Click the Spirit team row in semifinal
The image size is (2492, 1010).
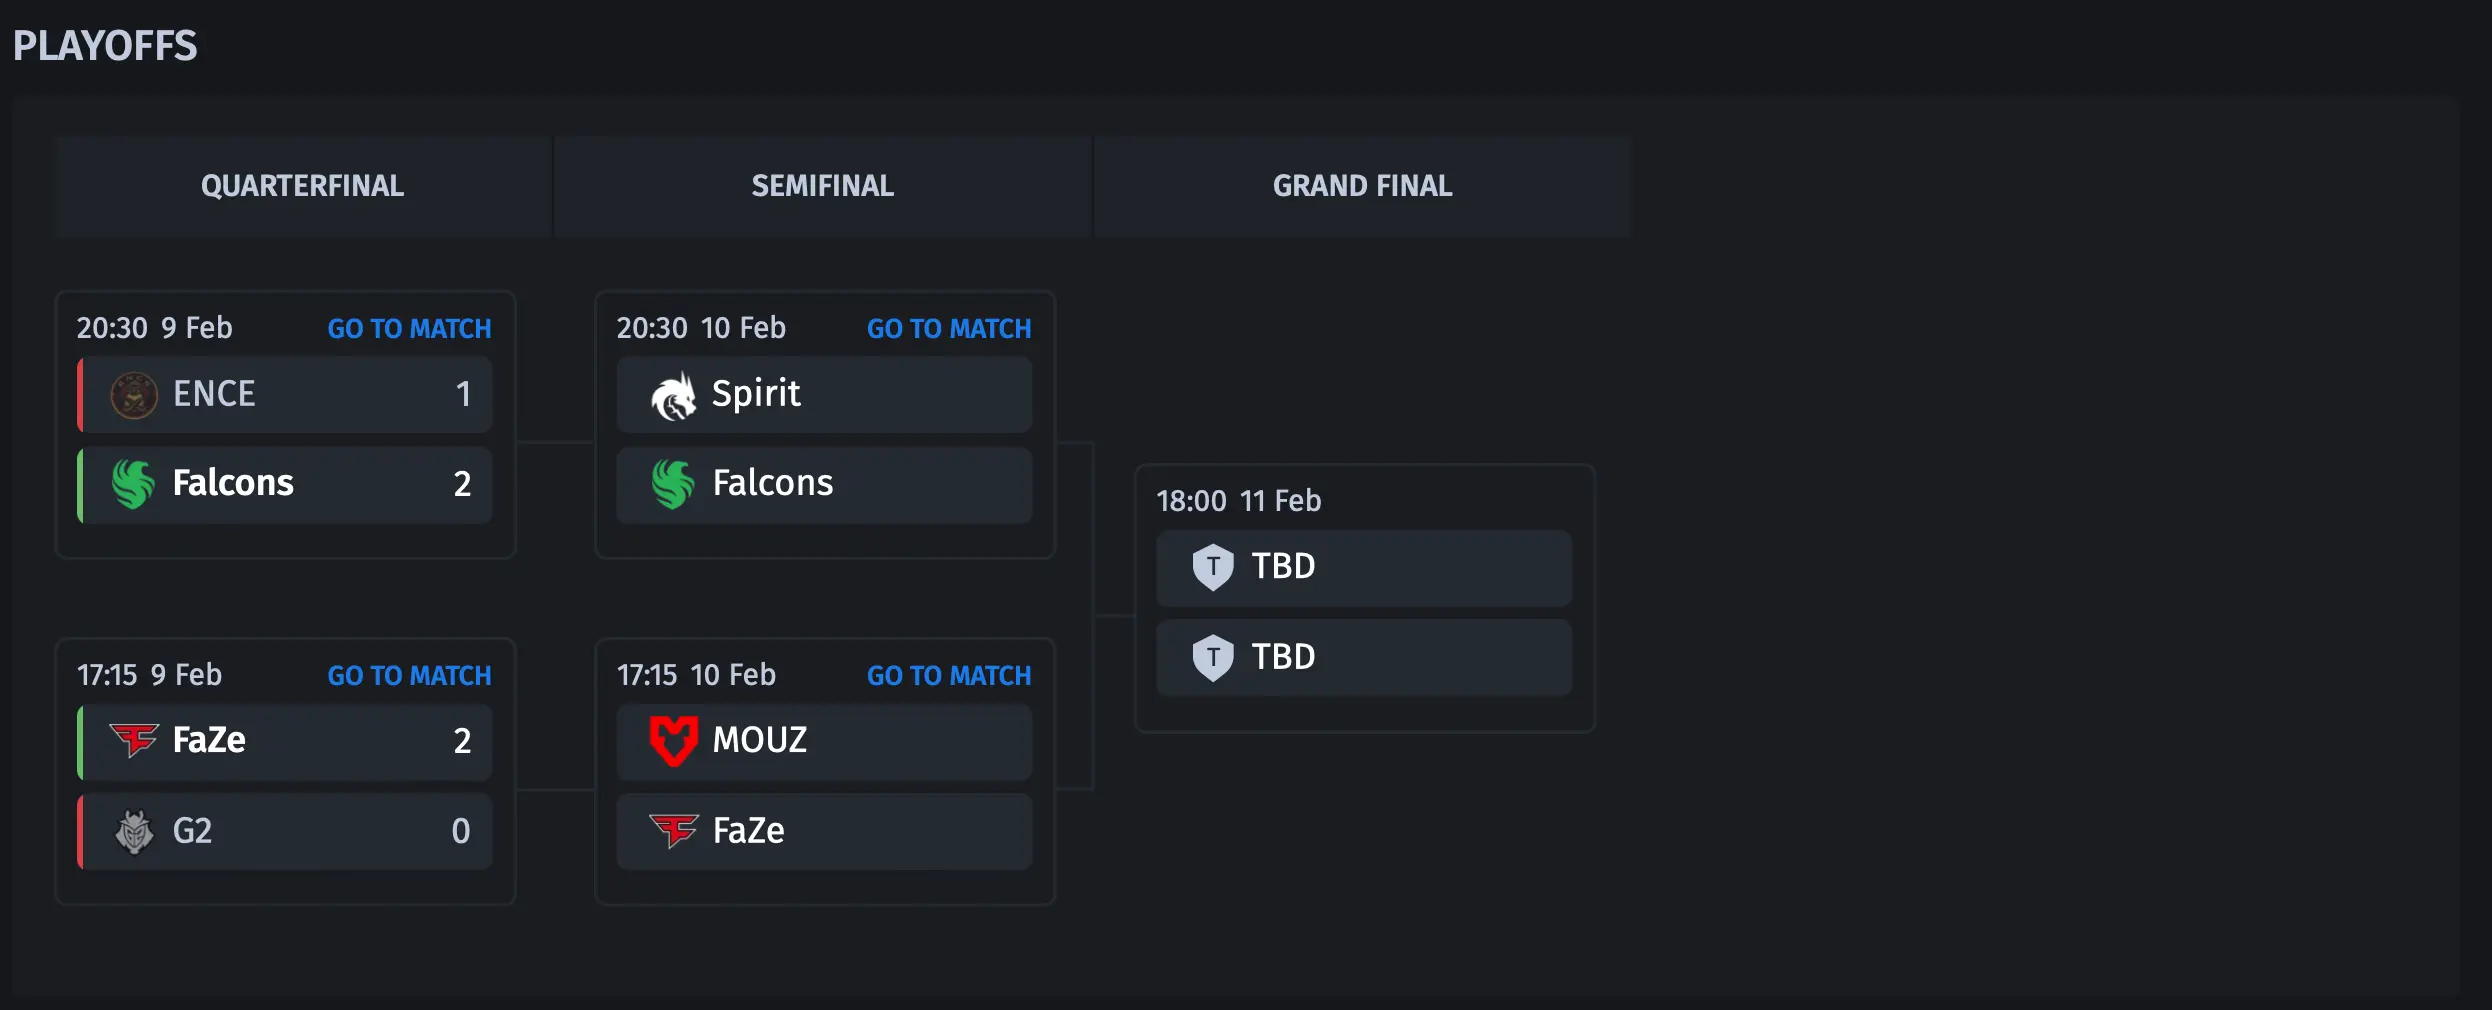click(x=824, y=395)
